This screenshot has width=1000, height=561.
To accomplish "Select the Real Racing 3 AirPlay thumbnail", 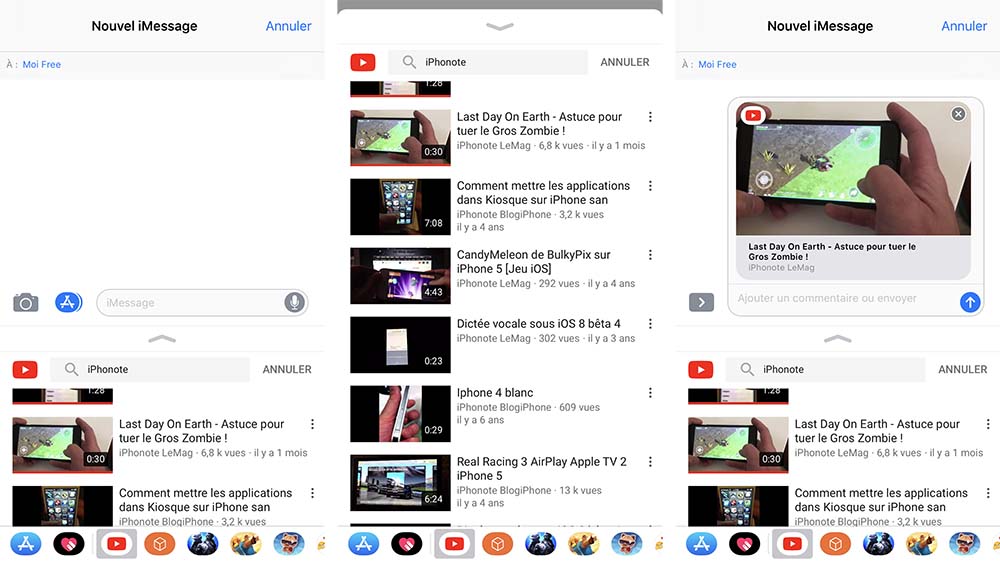I will pos(401,483).
